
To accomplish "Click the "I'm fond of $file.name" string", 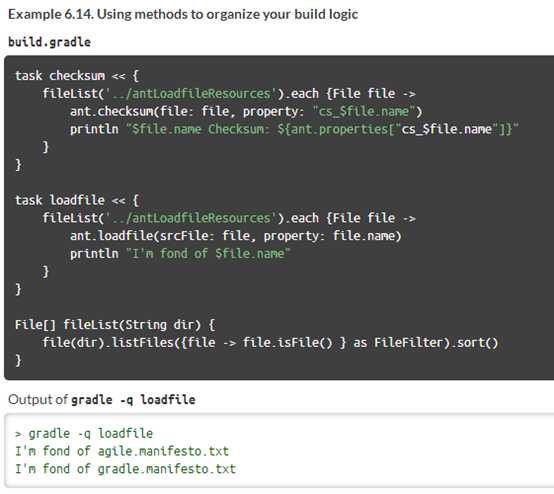I will pos(208,253).
